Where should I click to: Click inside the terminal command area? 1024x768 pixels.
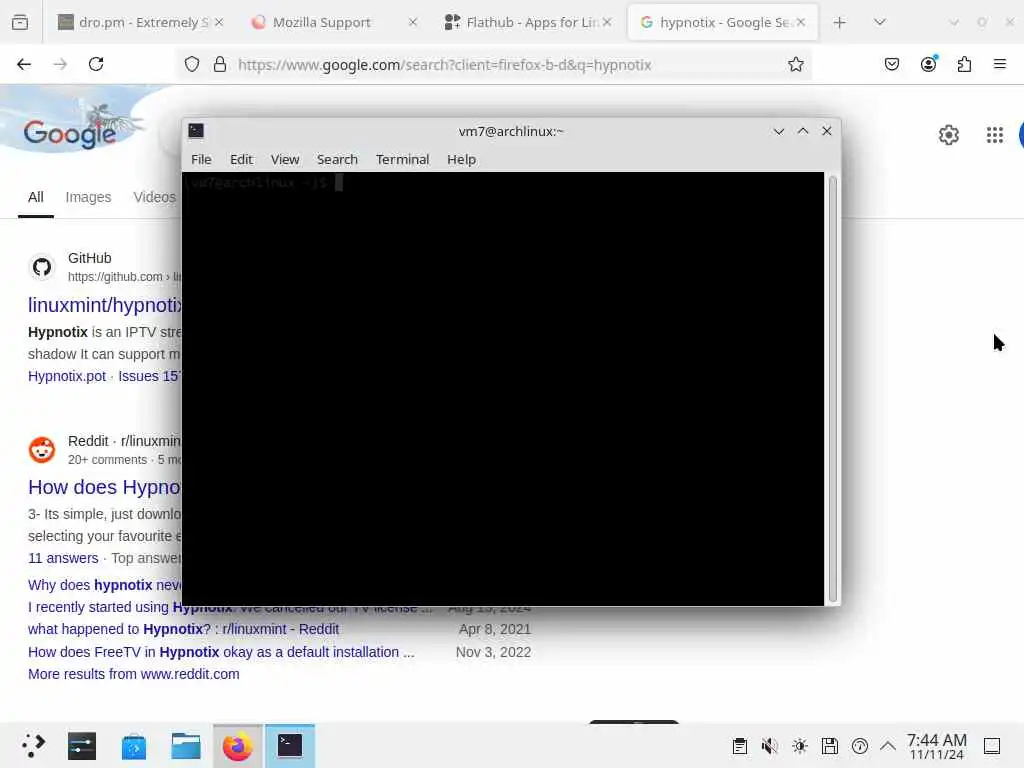pos(503,389)
